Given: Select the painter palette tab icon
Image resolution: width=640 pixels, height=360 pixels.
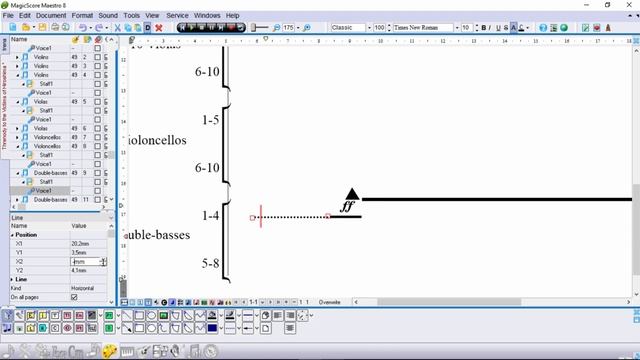Looking at the screenshot, I should pos(109,351).
